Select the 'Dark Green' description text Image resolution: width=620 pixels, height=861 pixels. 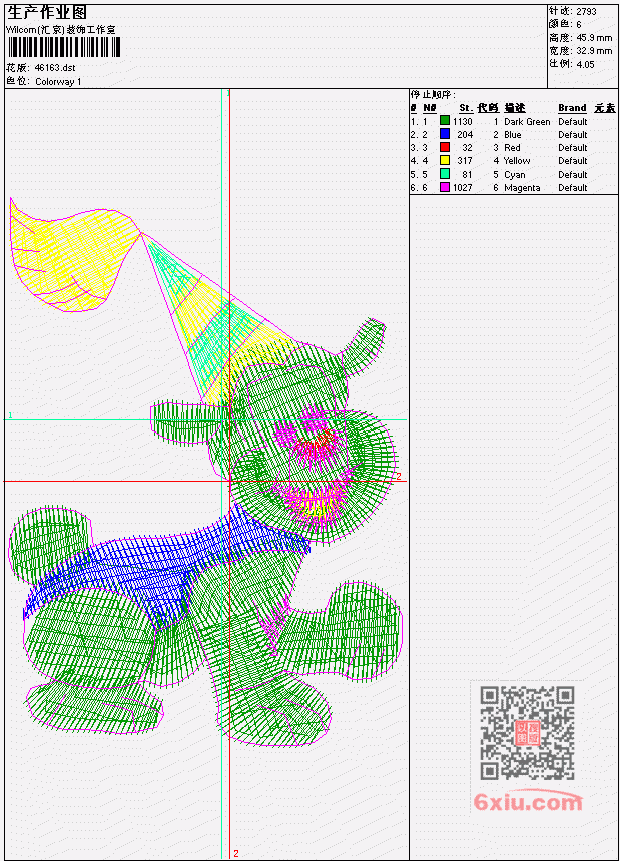click(x=527, y=122)
